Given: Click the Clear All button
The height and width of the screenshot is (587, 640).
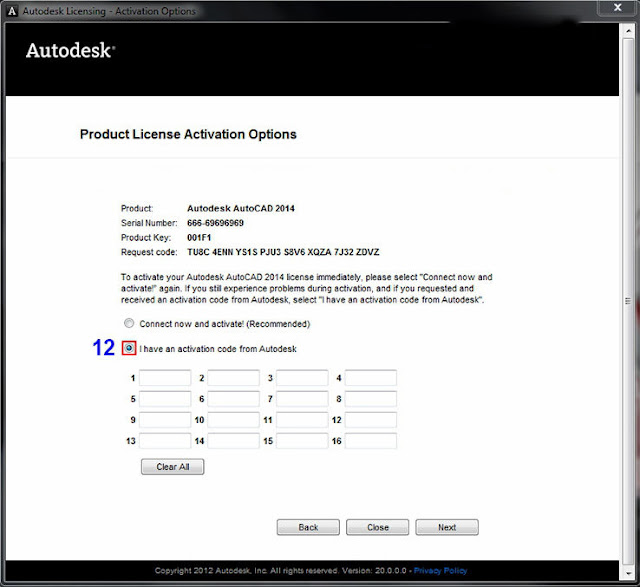Looking at the screenshot, I should [x=173, y=467].
